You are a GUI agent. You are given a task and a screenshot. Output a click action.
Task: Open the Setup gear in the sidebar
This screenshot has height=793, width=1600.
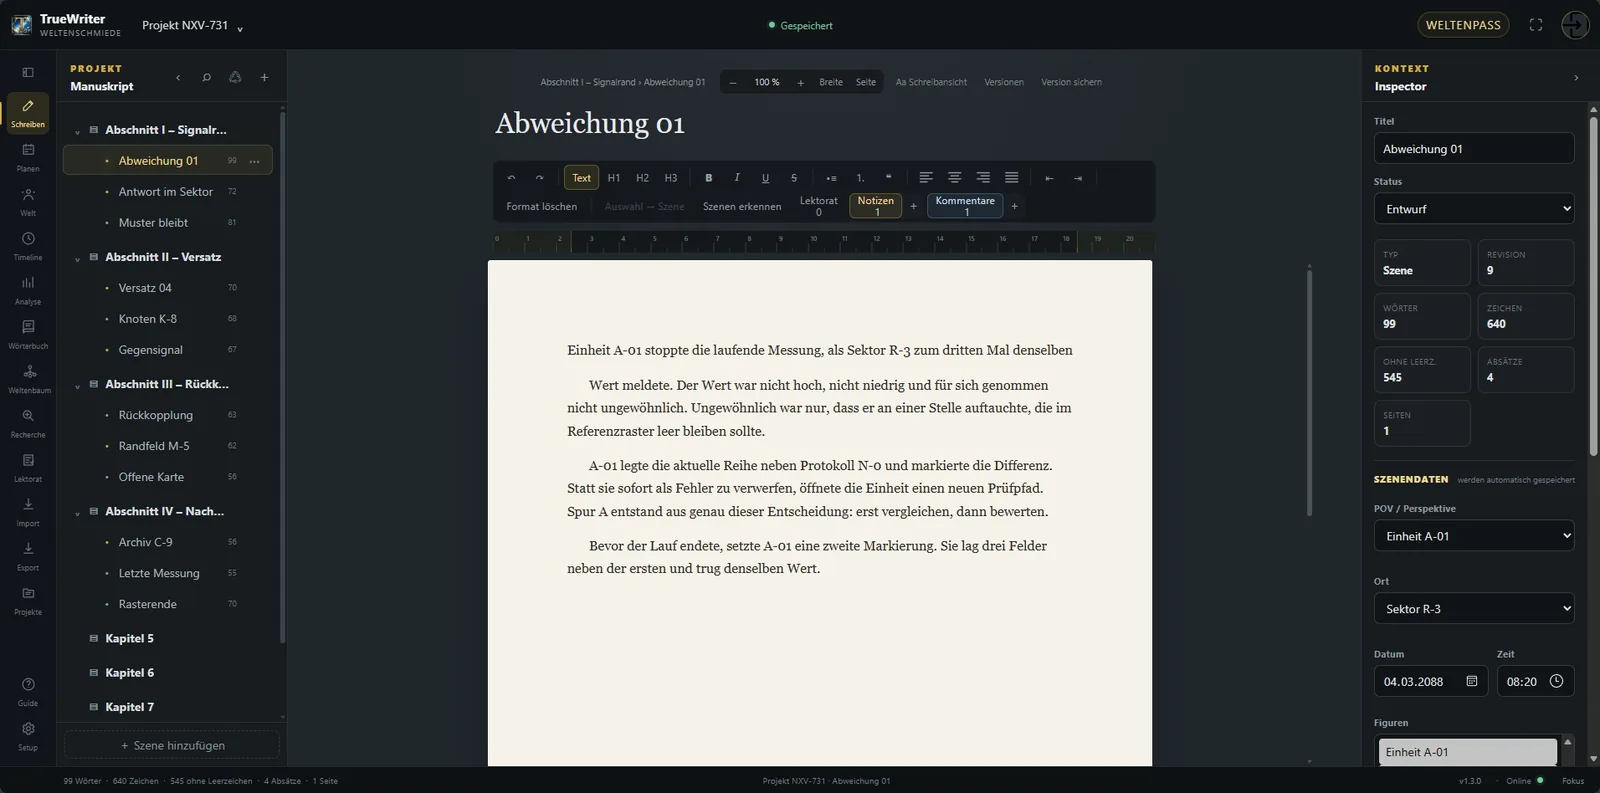(28, 735)
